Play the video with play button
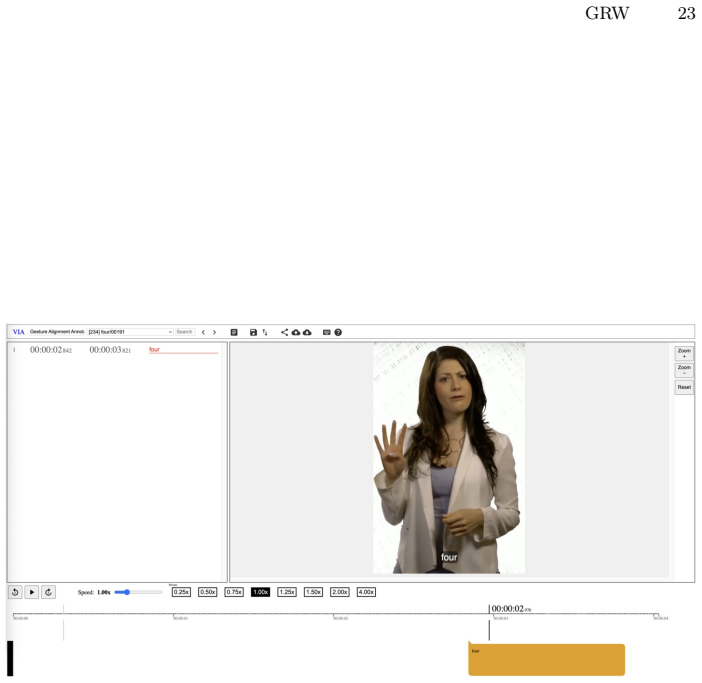 coord(32,592)
